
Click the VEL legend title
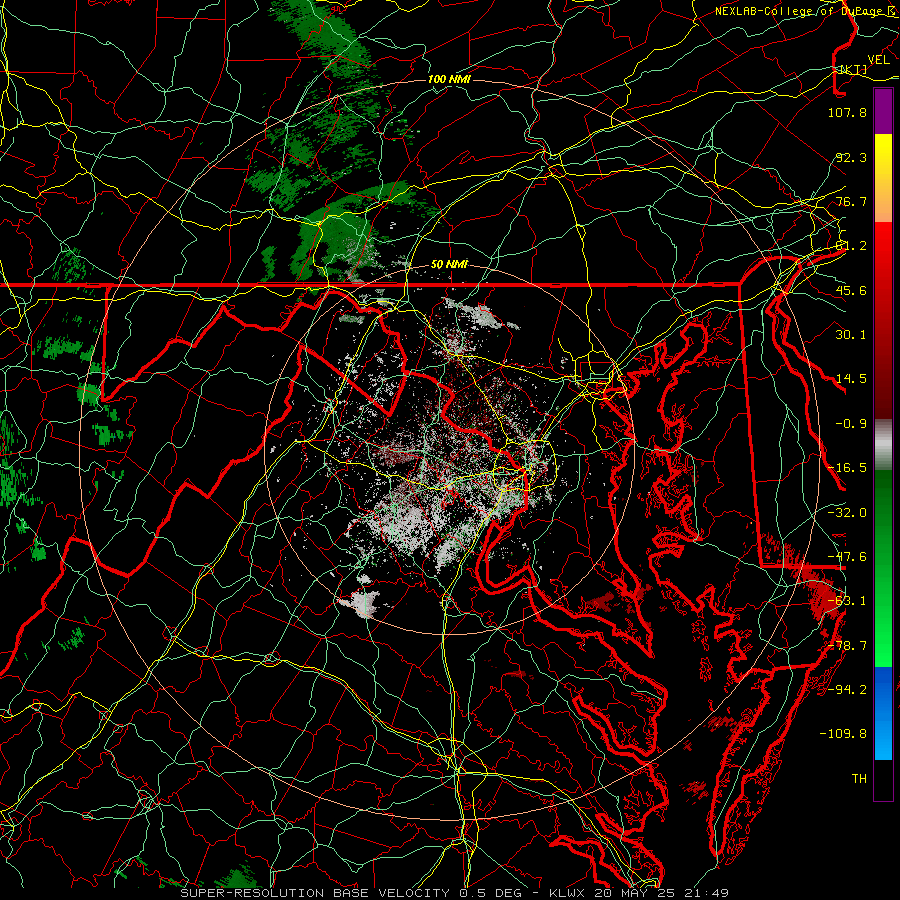(878, 60)
